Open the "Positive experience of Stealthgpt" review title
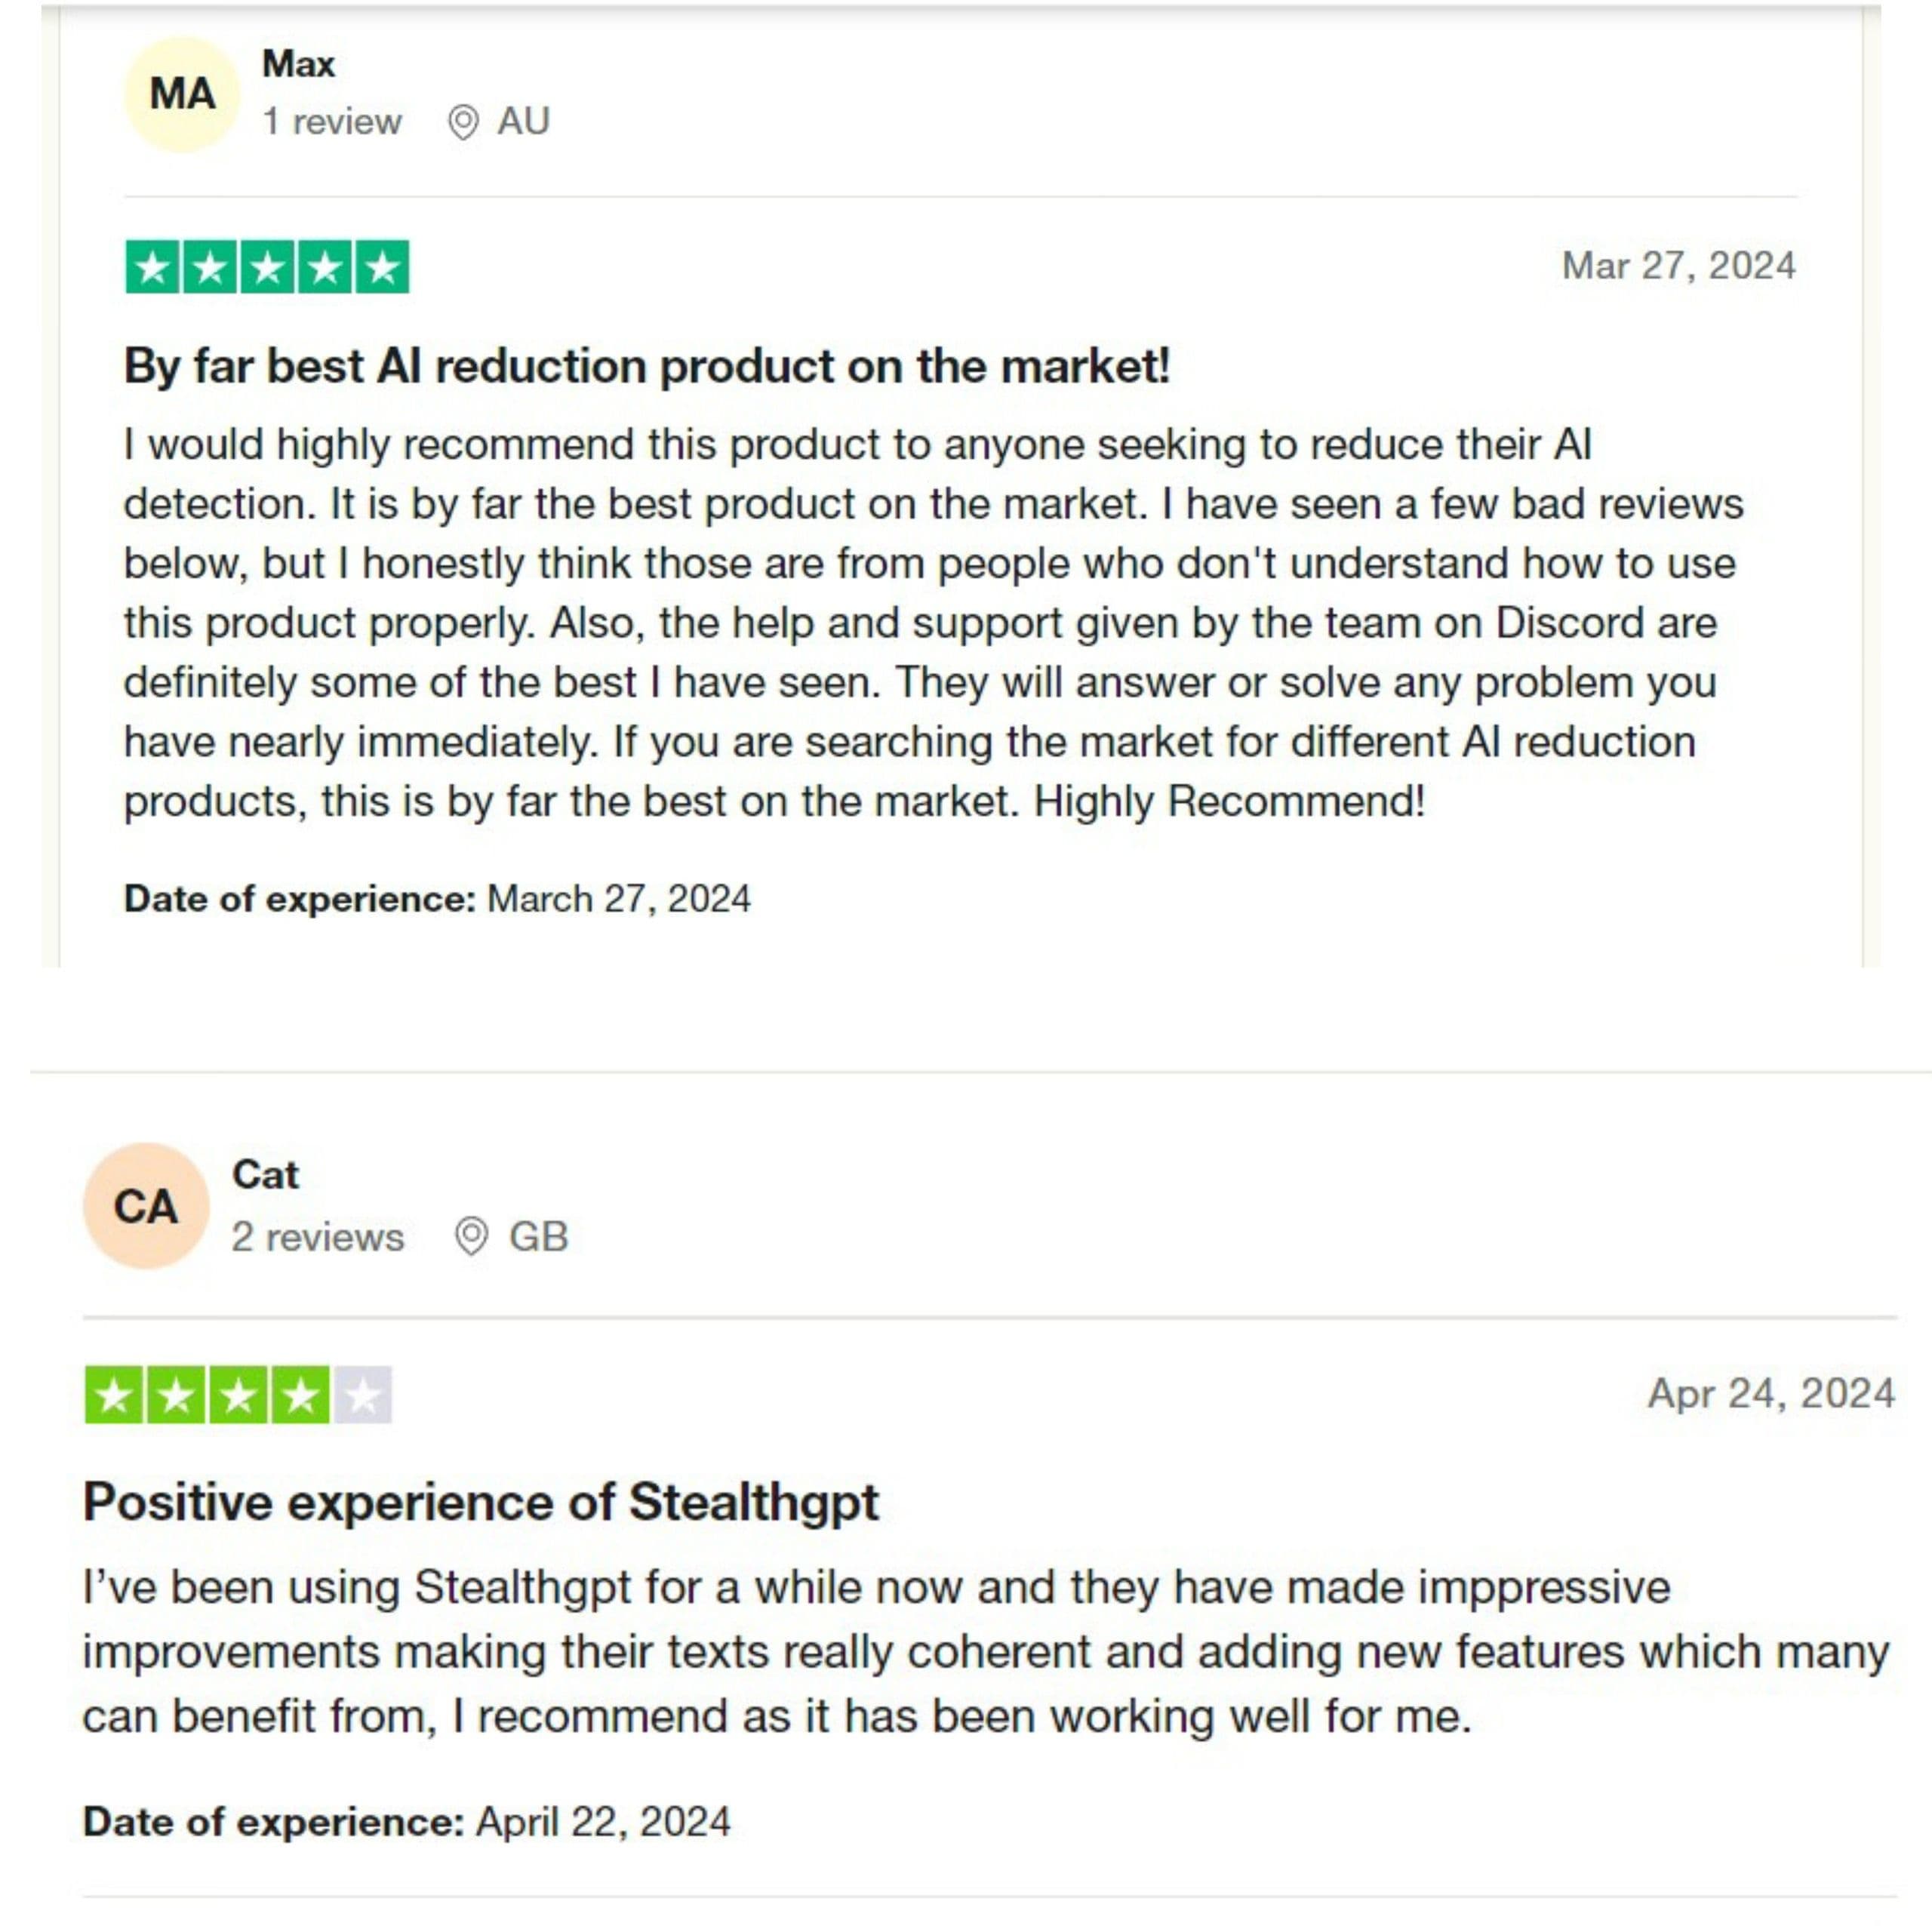This screenshot has width=1932, height=1932. point(481,1502)
